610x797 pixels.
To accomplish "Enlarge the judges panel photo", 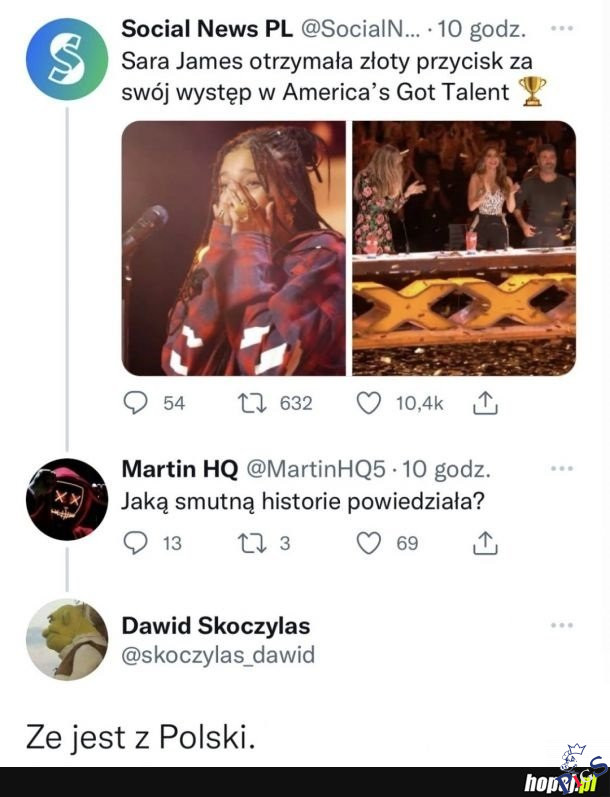I will pos(464,248).
